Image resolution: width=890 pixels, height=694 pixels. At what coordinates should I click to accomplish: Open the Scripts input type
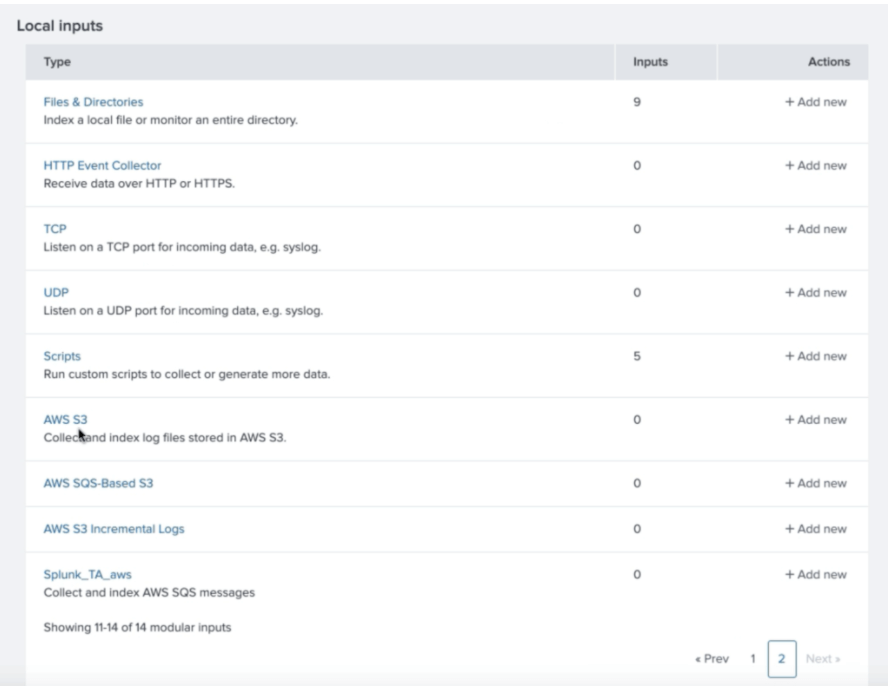click(x=62, y=356)
